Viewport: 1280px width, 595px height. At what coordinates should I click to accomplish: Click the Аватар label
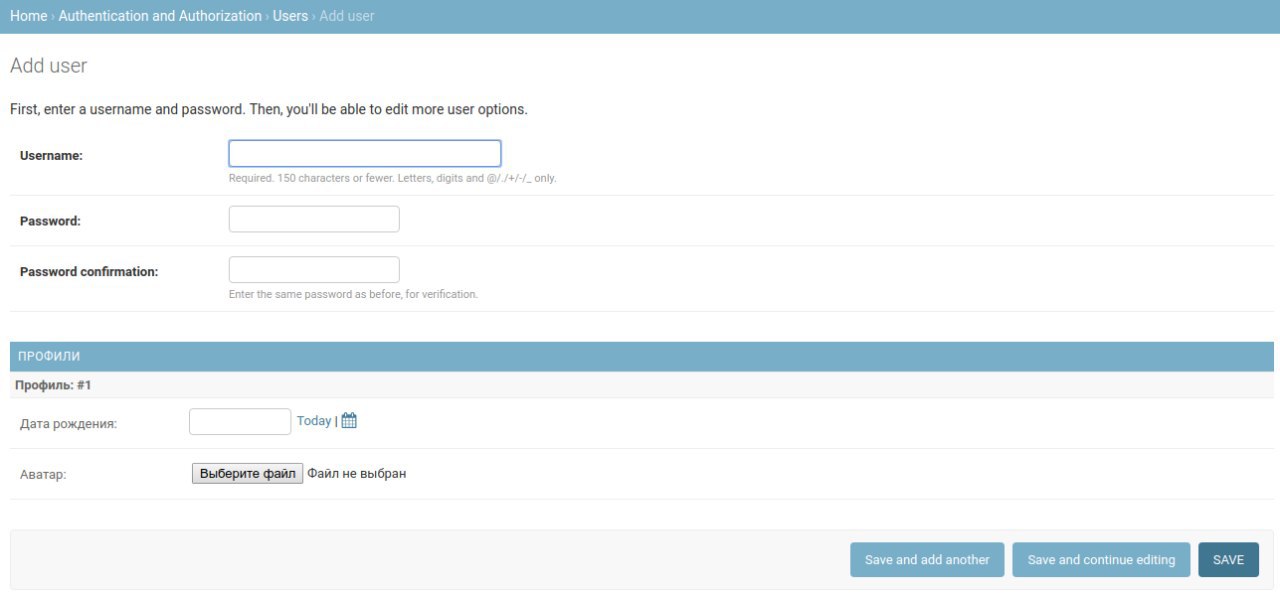coord(43,475)
